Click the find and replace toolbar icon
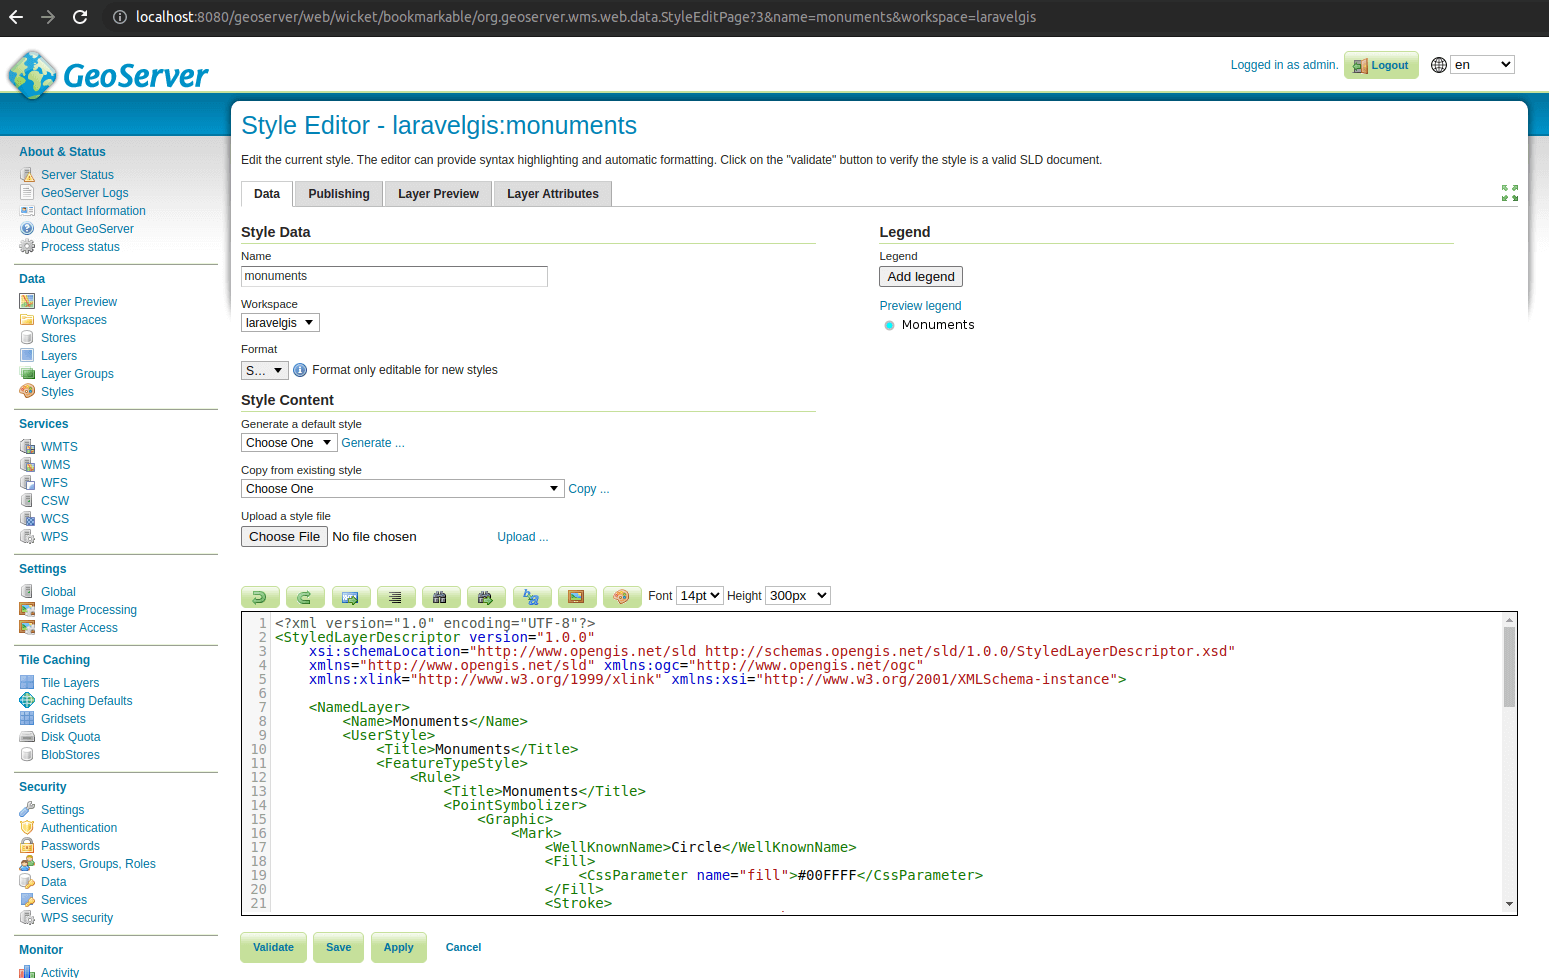 click(532, 597)
